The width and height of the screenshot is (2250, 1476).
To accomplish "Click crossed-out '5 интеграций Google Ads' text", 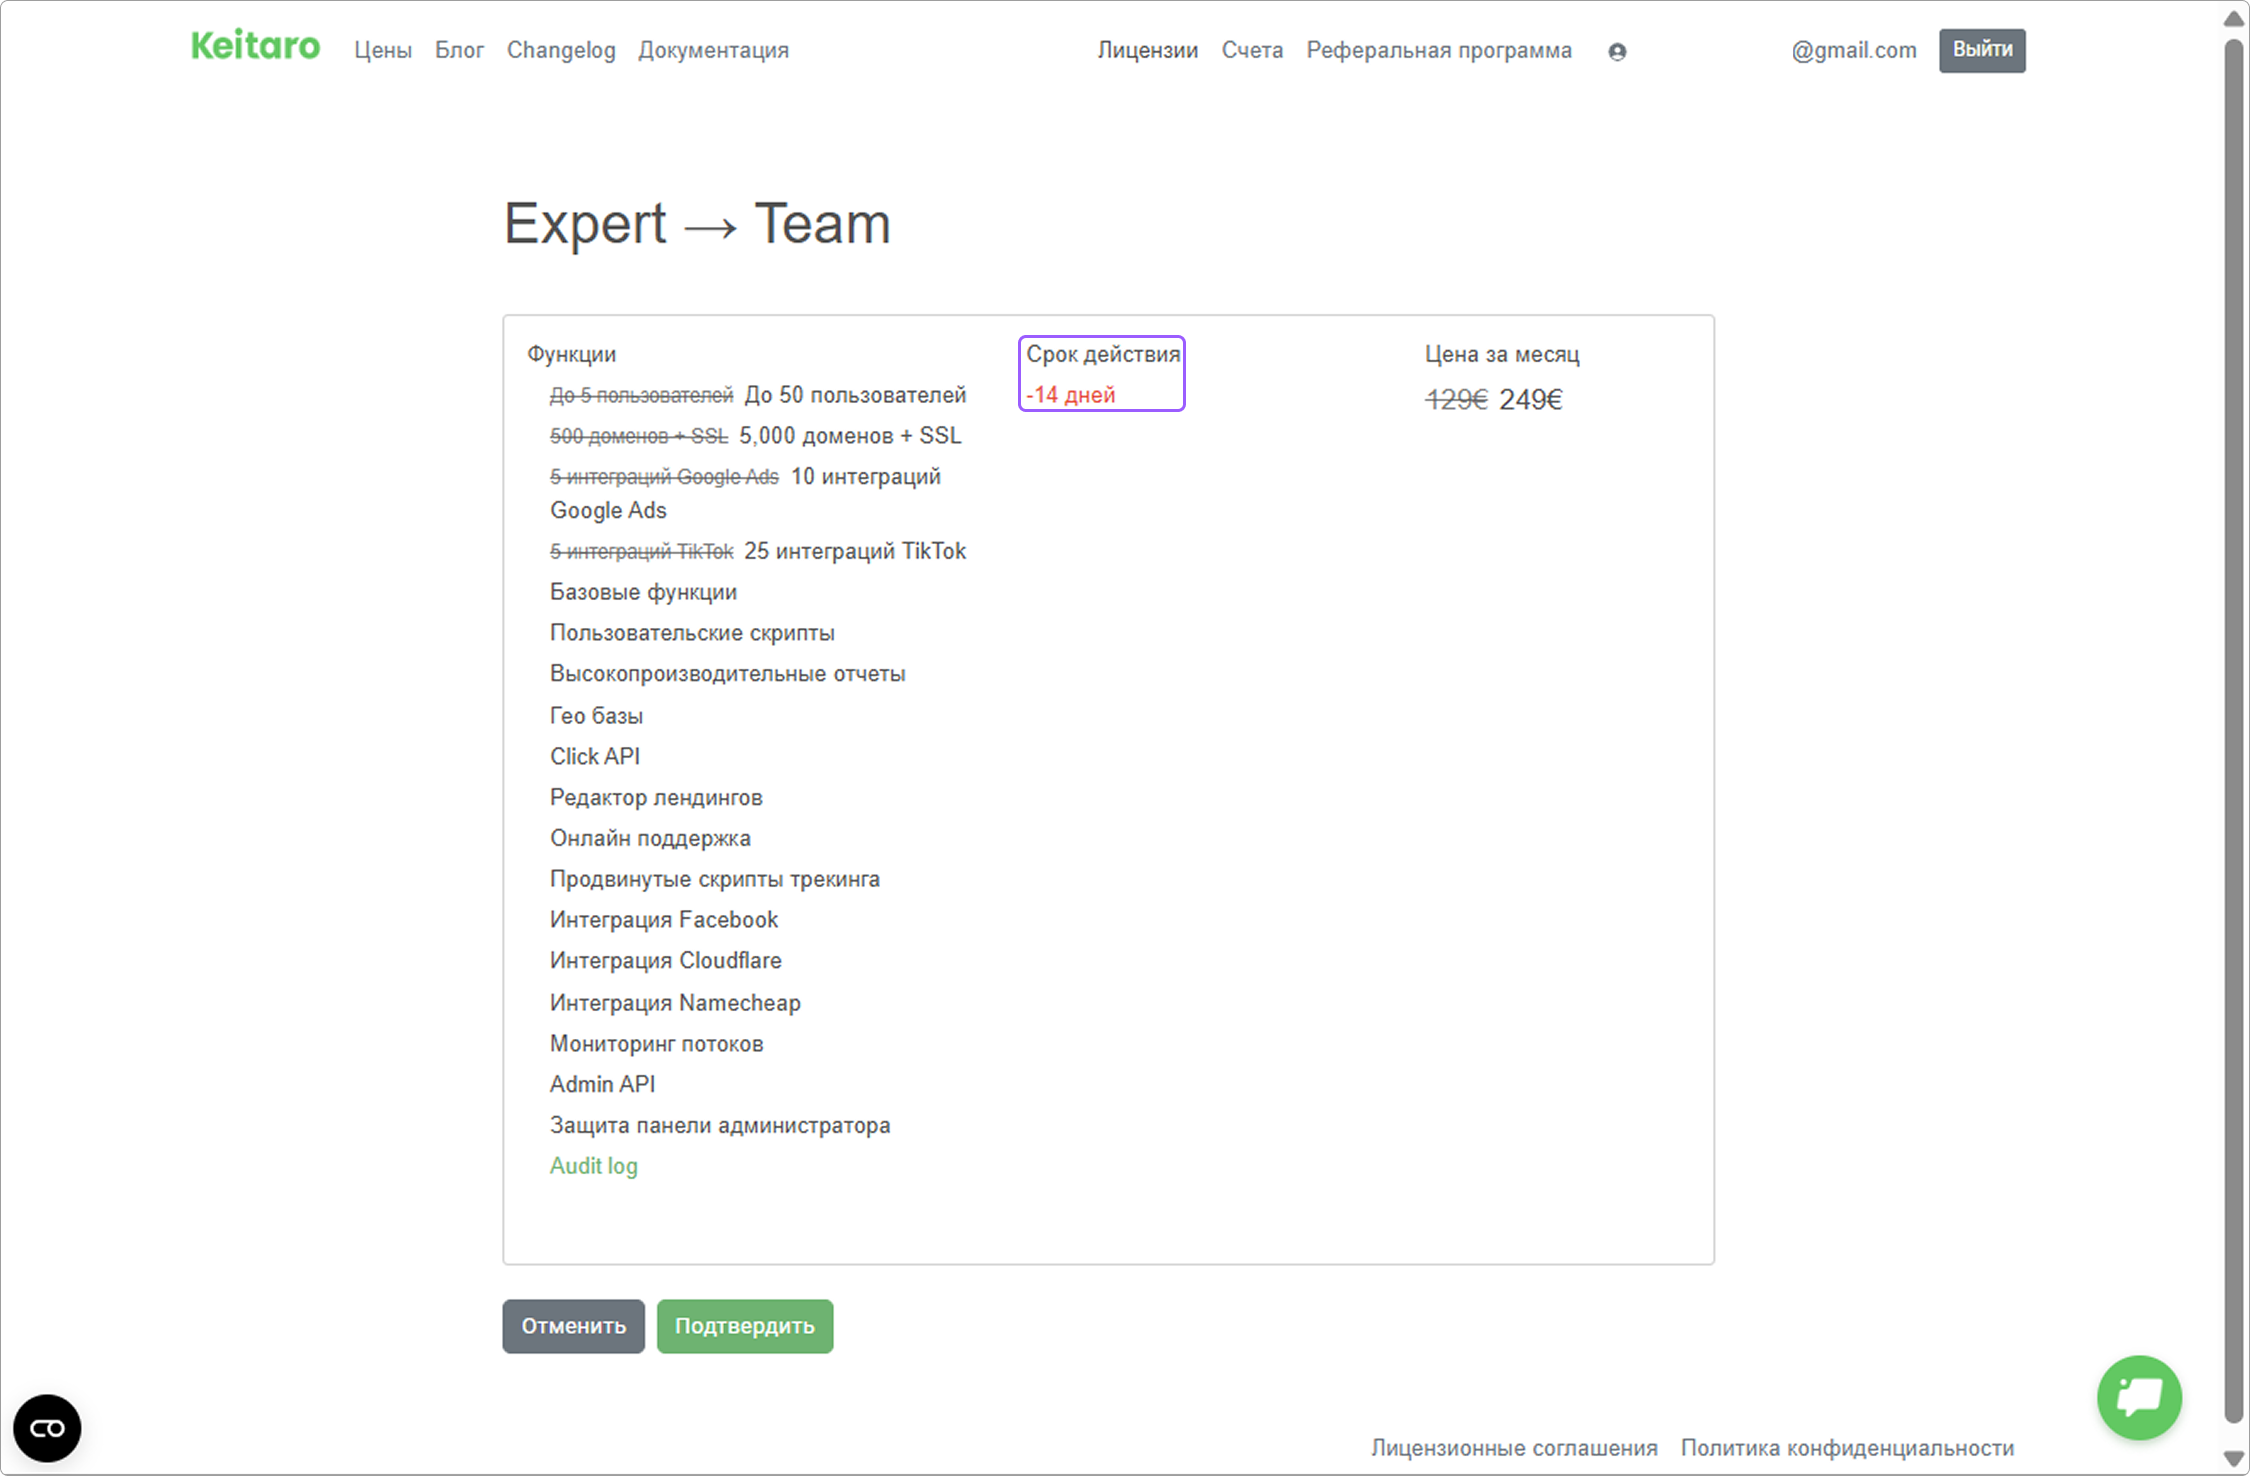I will [664, 478].
